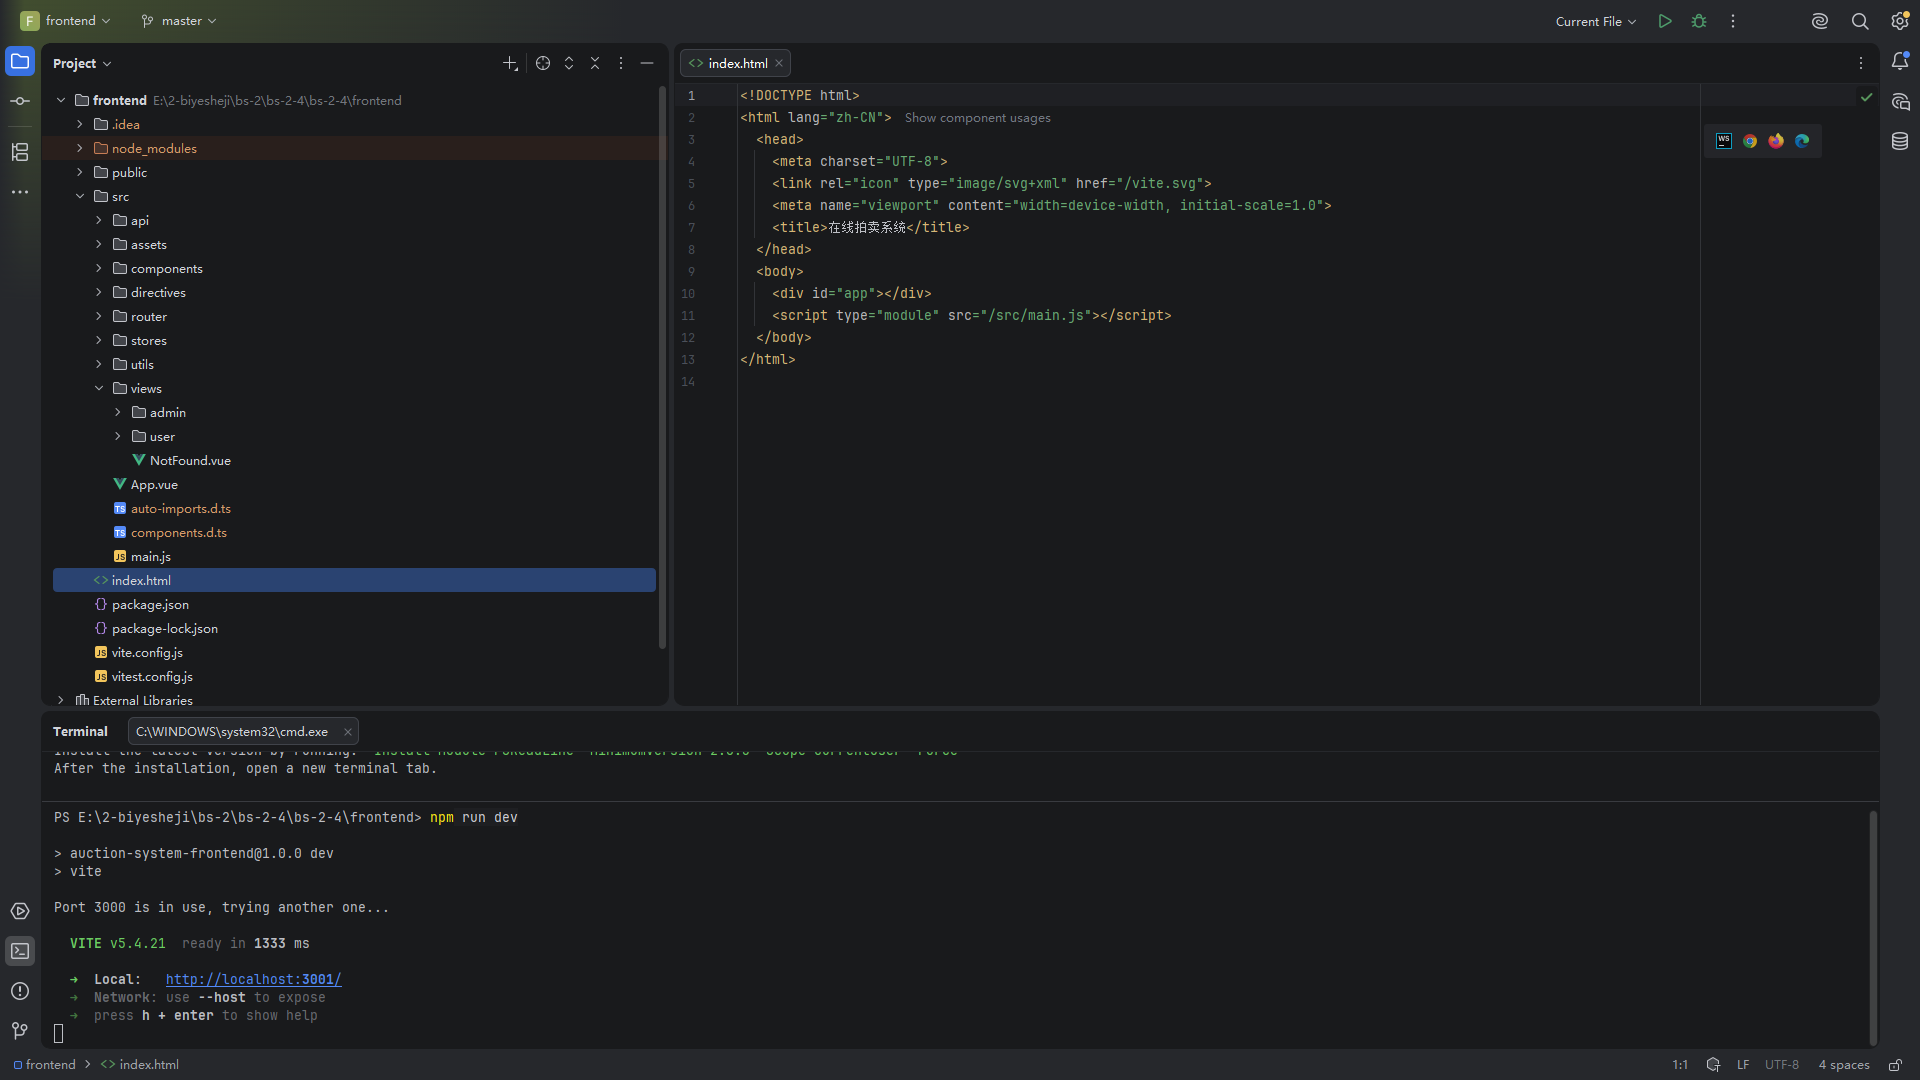The image size is (1920, 1080).
Task: Open the Problems tool window
Action: pyautogui.click(x=20, y=991)
